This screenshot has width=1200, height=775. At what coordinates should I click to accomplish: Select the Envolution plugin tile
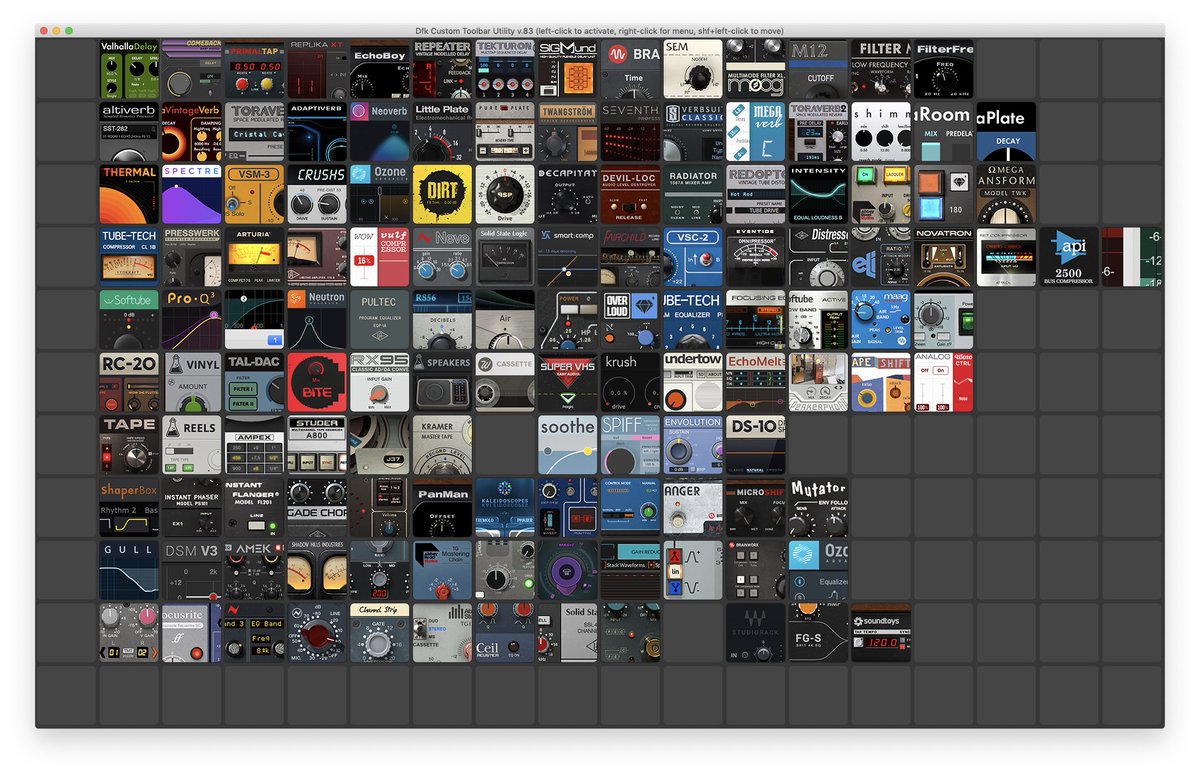click(x=693, y=445)
